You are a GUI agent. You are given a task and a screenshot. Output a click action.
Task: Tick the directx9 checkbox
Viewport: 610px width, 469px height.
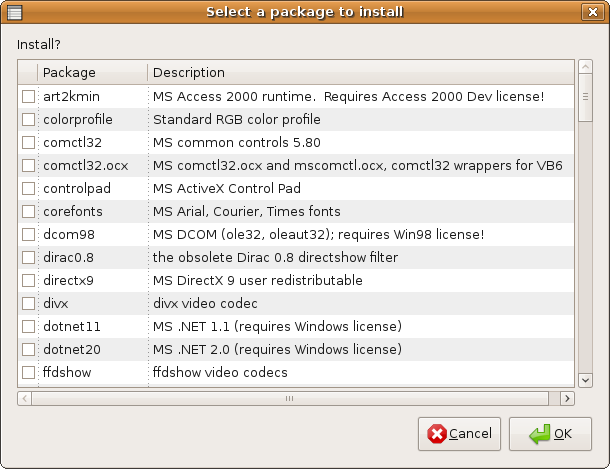coord(28,280)
